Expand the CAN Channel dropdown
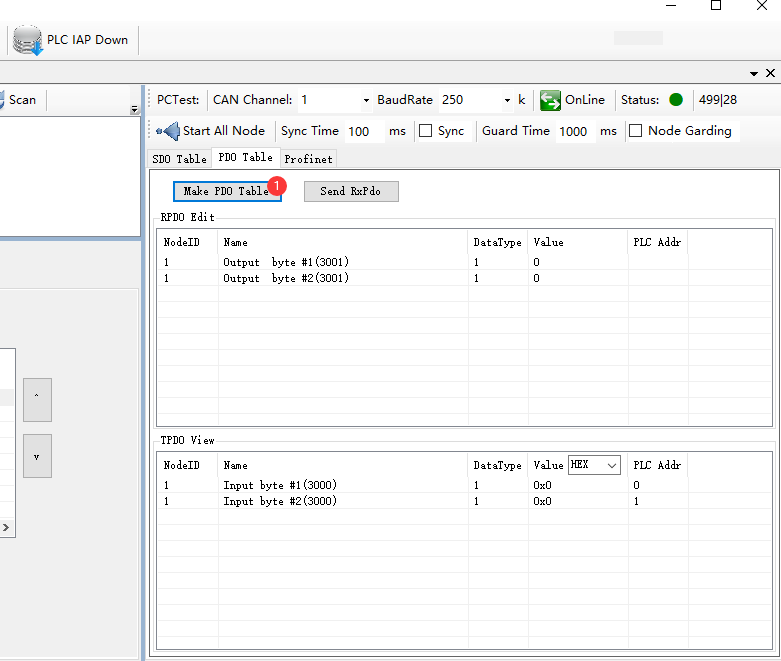Screen dimensions: 781x661 pyautogui.click(x=365, y=100)
